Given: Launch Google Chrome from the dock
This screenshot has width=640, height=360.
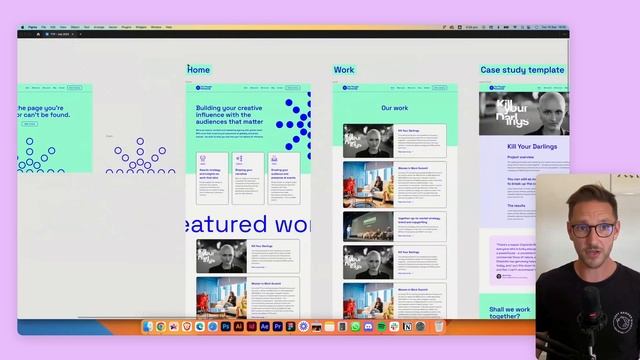Looking at the screenshot, I should pyautogui.click(x=160, y=327).
